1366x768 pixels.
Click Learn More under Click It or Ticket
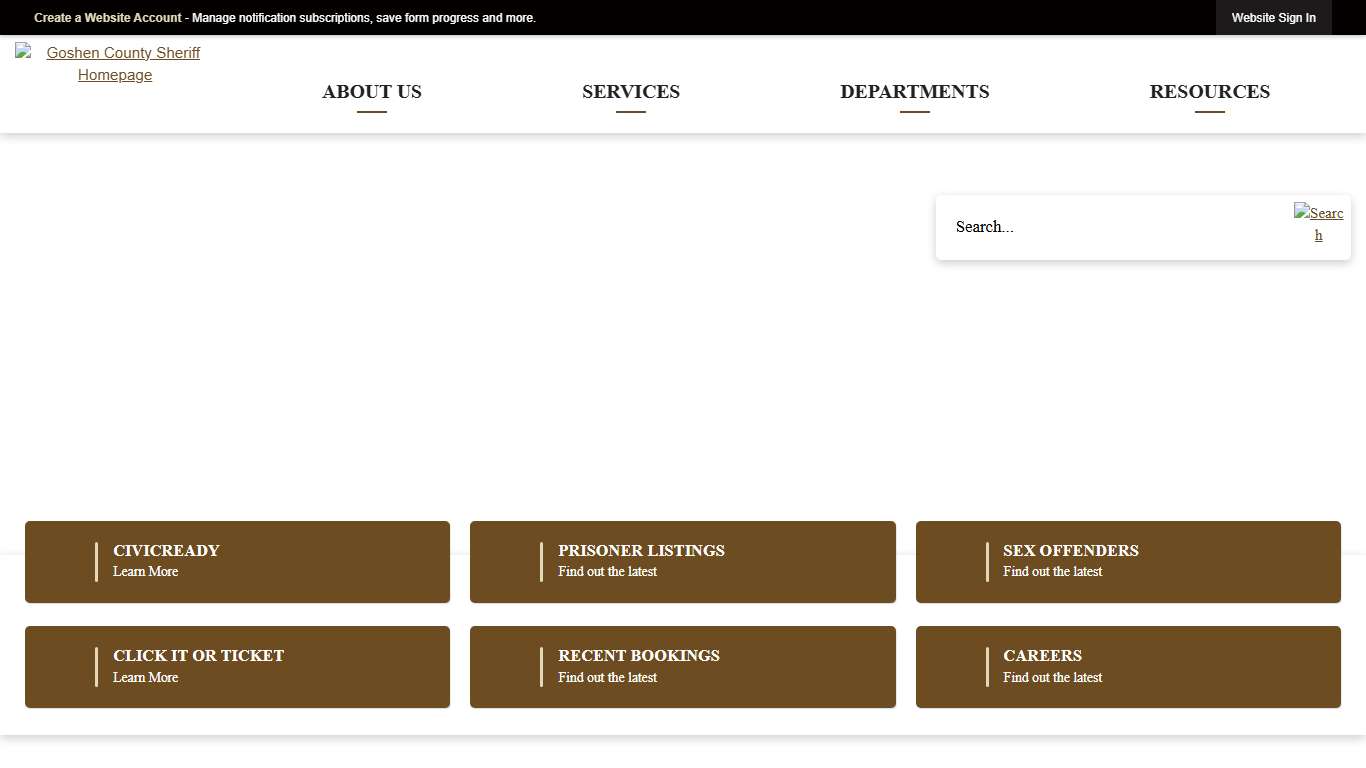(145, 678)
